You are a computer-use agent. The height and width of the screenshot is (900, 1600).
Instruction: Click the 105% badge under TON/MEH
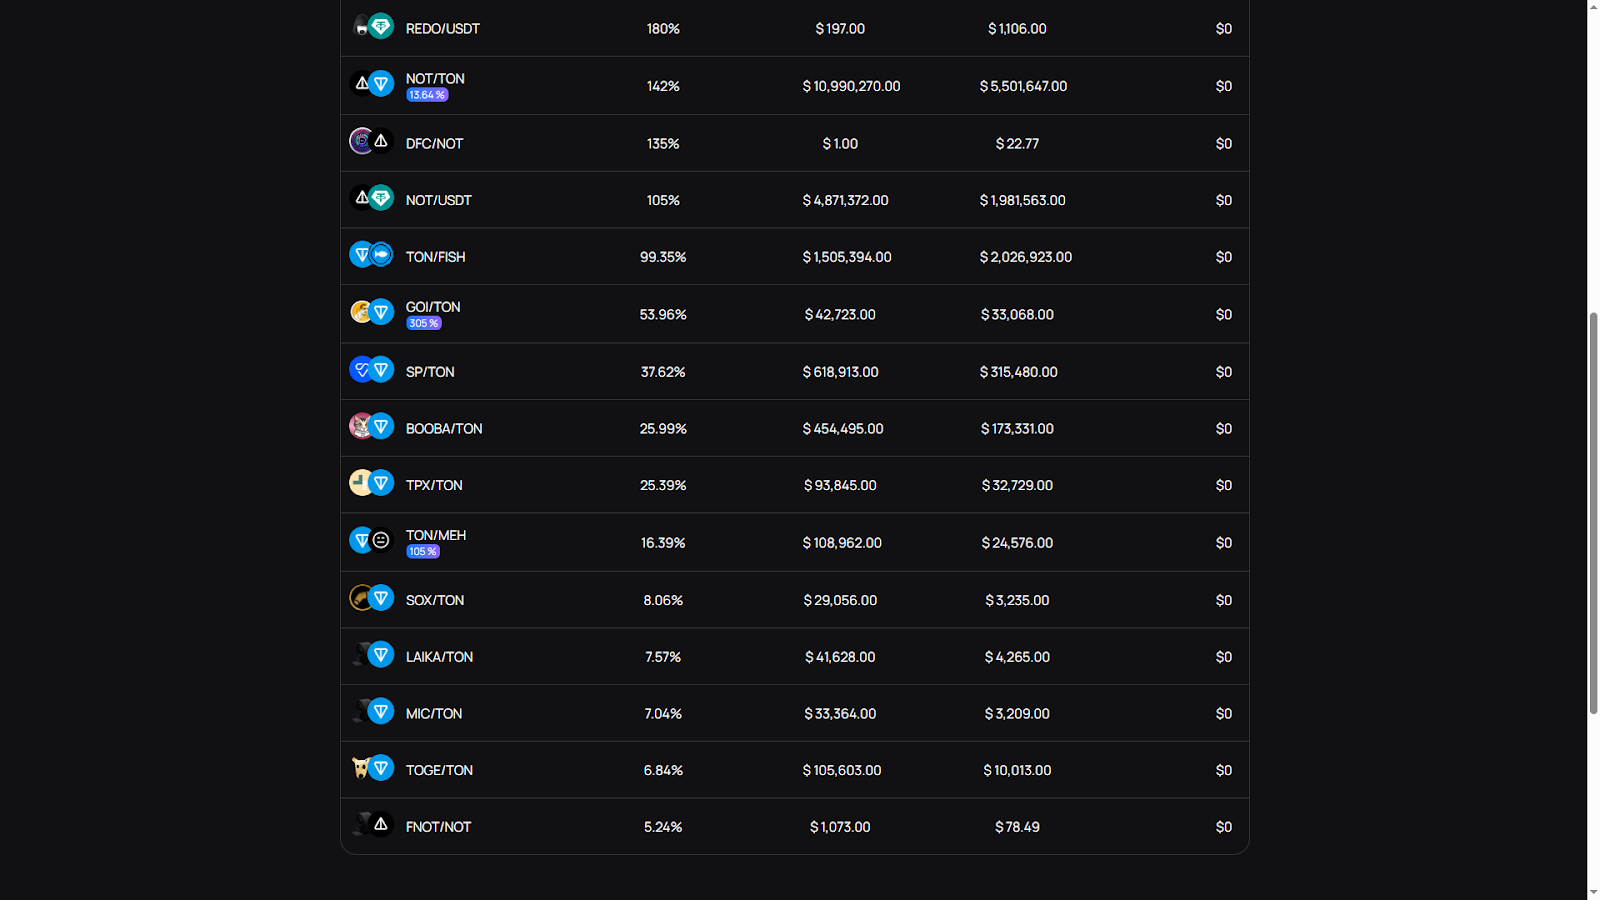point(423,551)
